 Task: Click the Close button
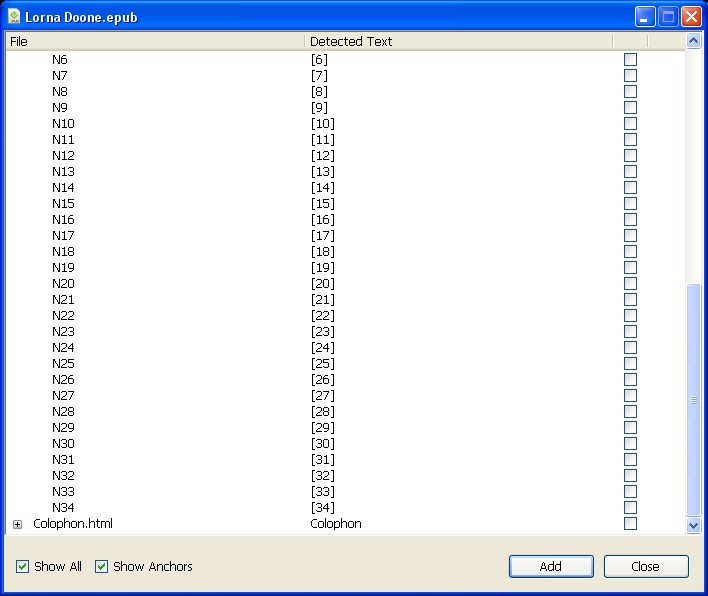point(646,566)
